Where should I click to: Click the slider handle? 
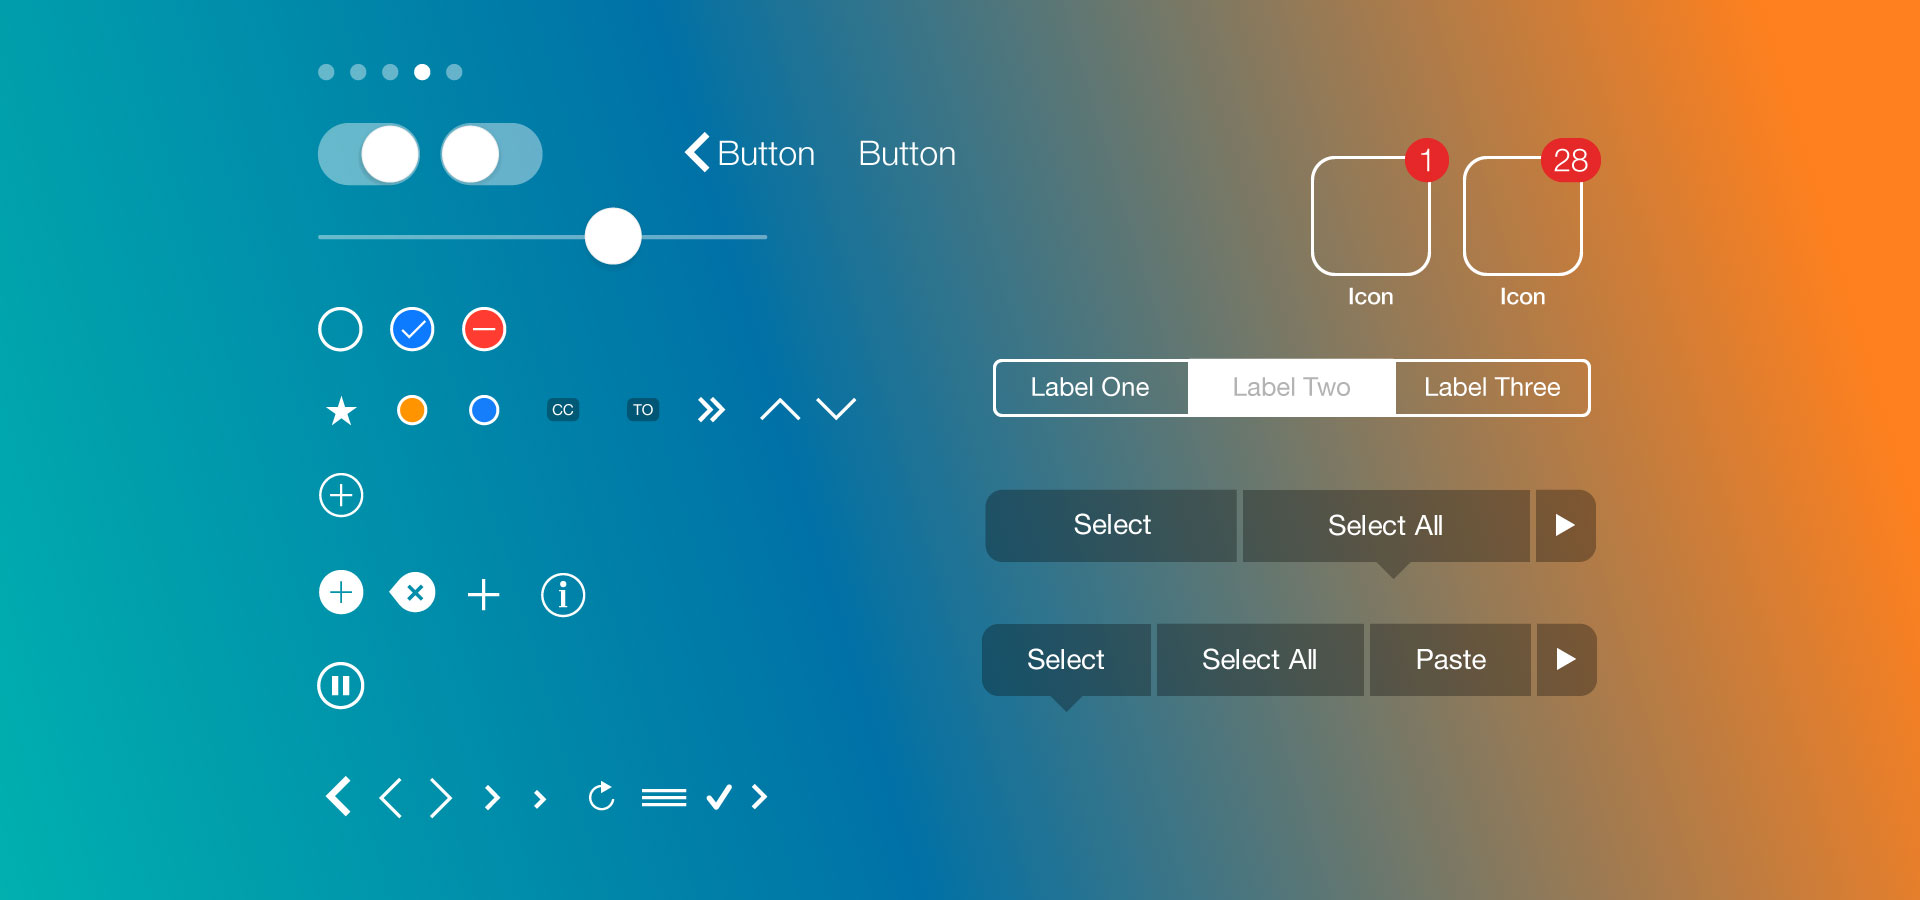614,237
